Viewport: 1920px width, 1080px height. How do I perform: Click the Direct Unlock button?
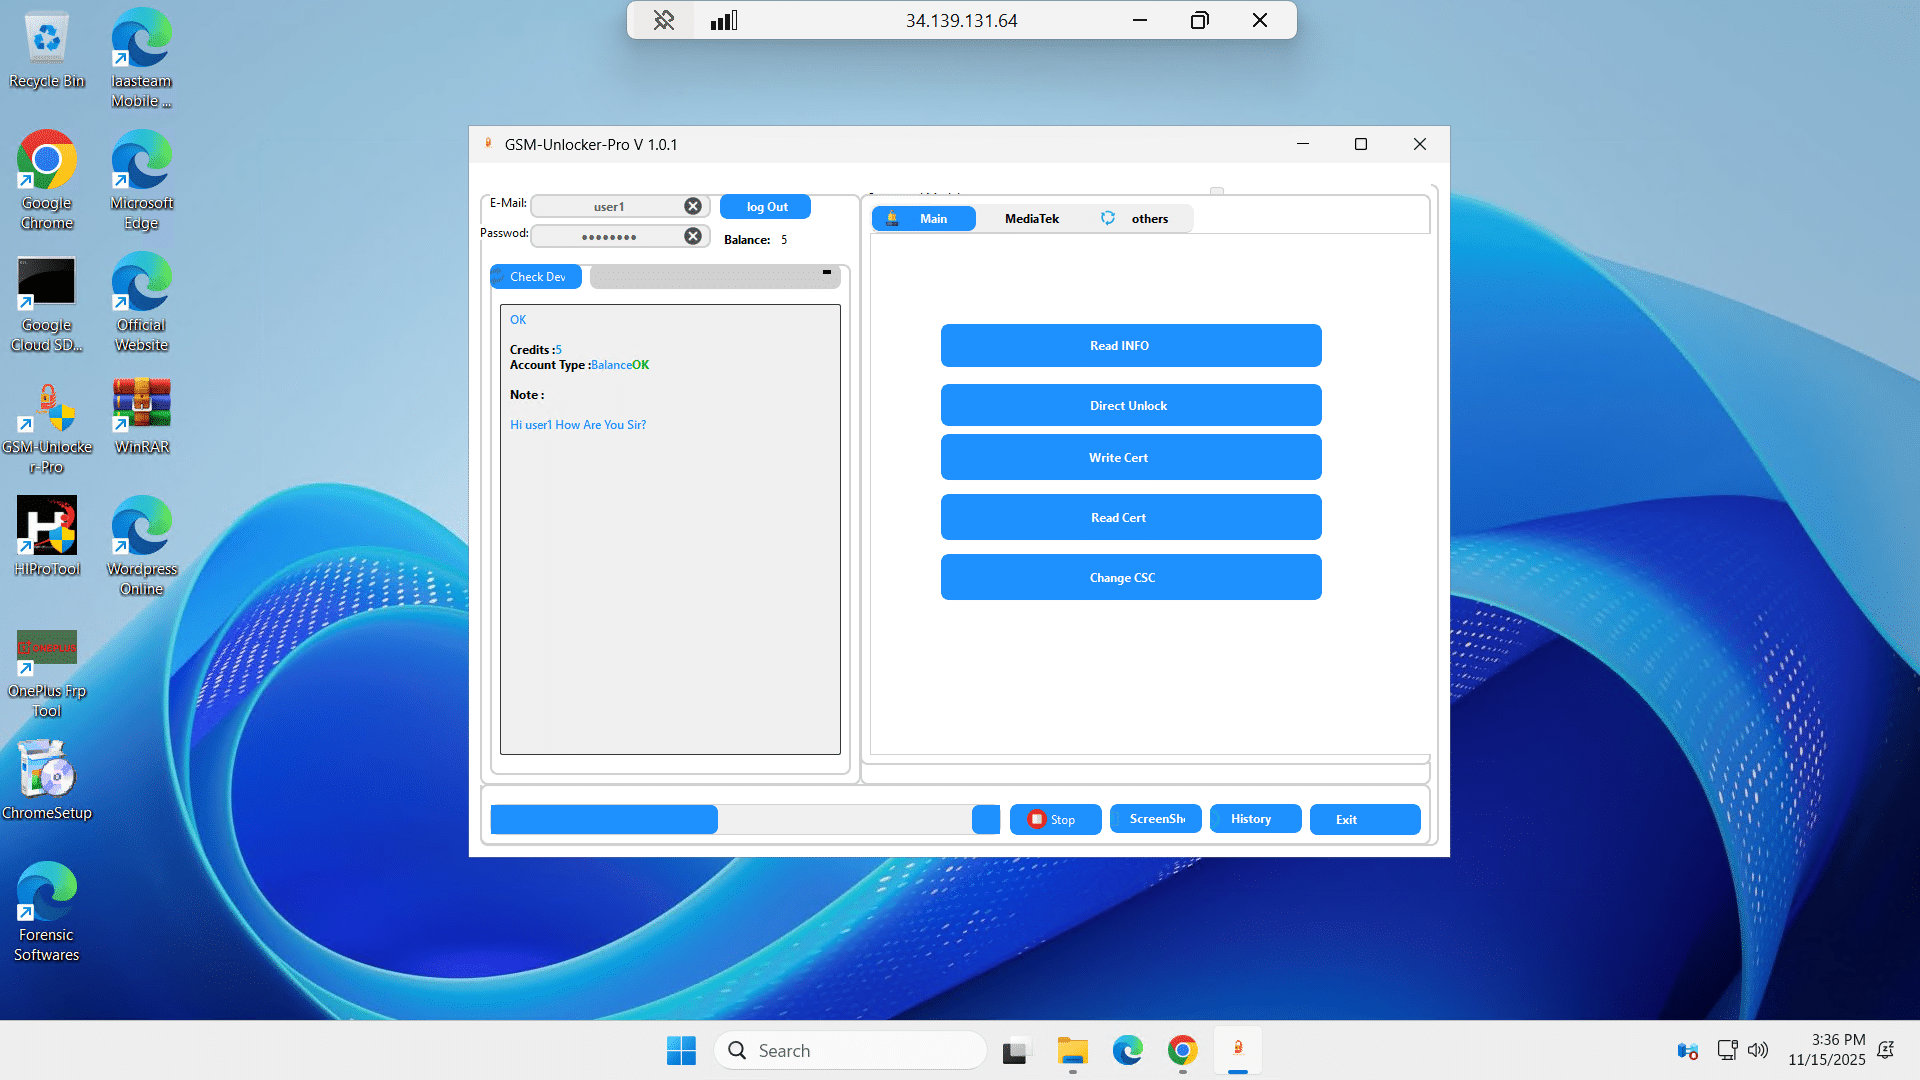pyautogui.click(x=1130, y=405)
